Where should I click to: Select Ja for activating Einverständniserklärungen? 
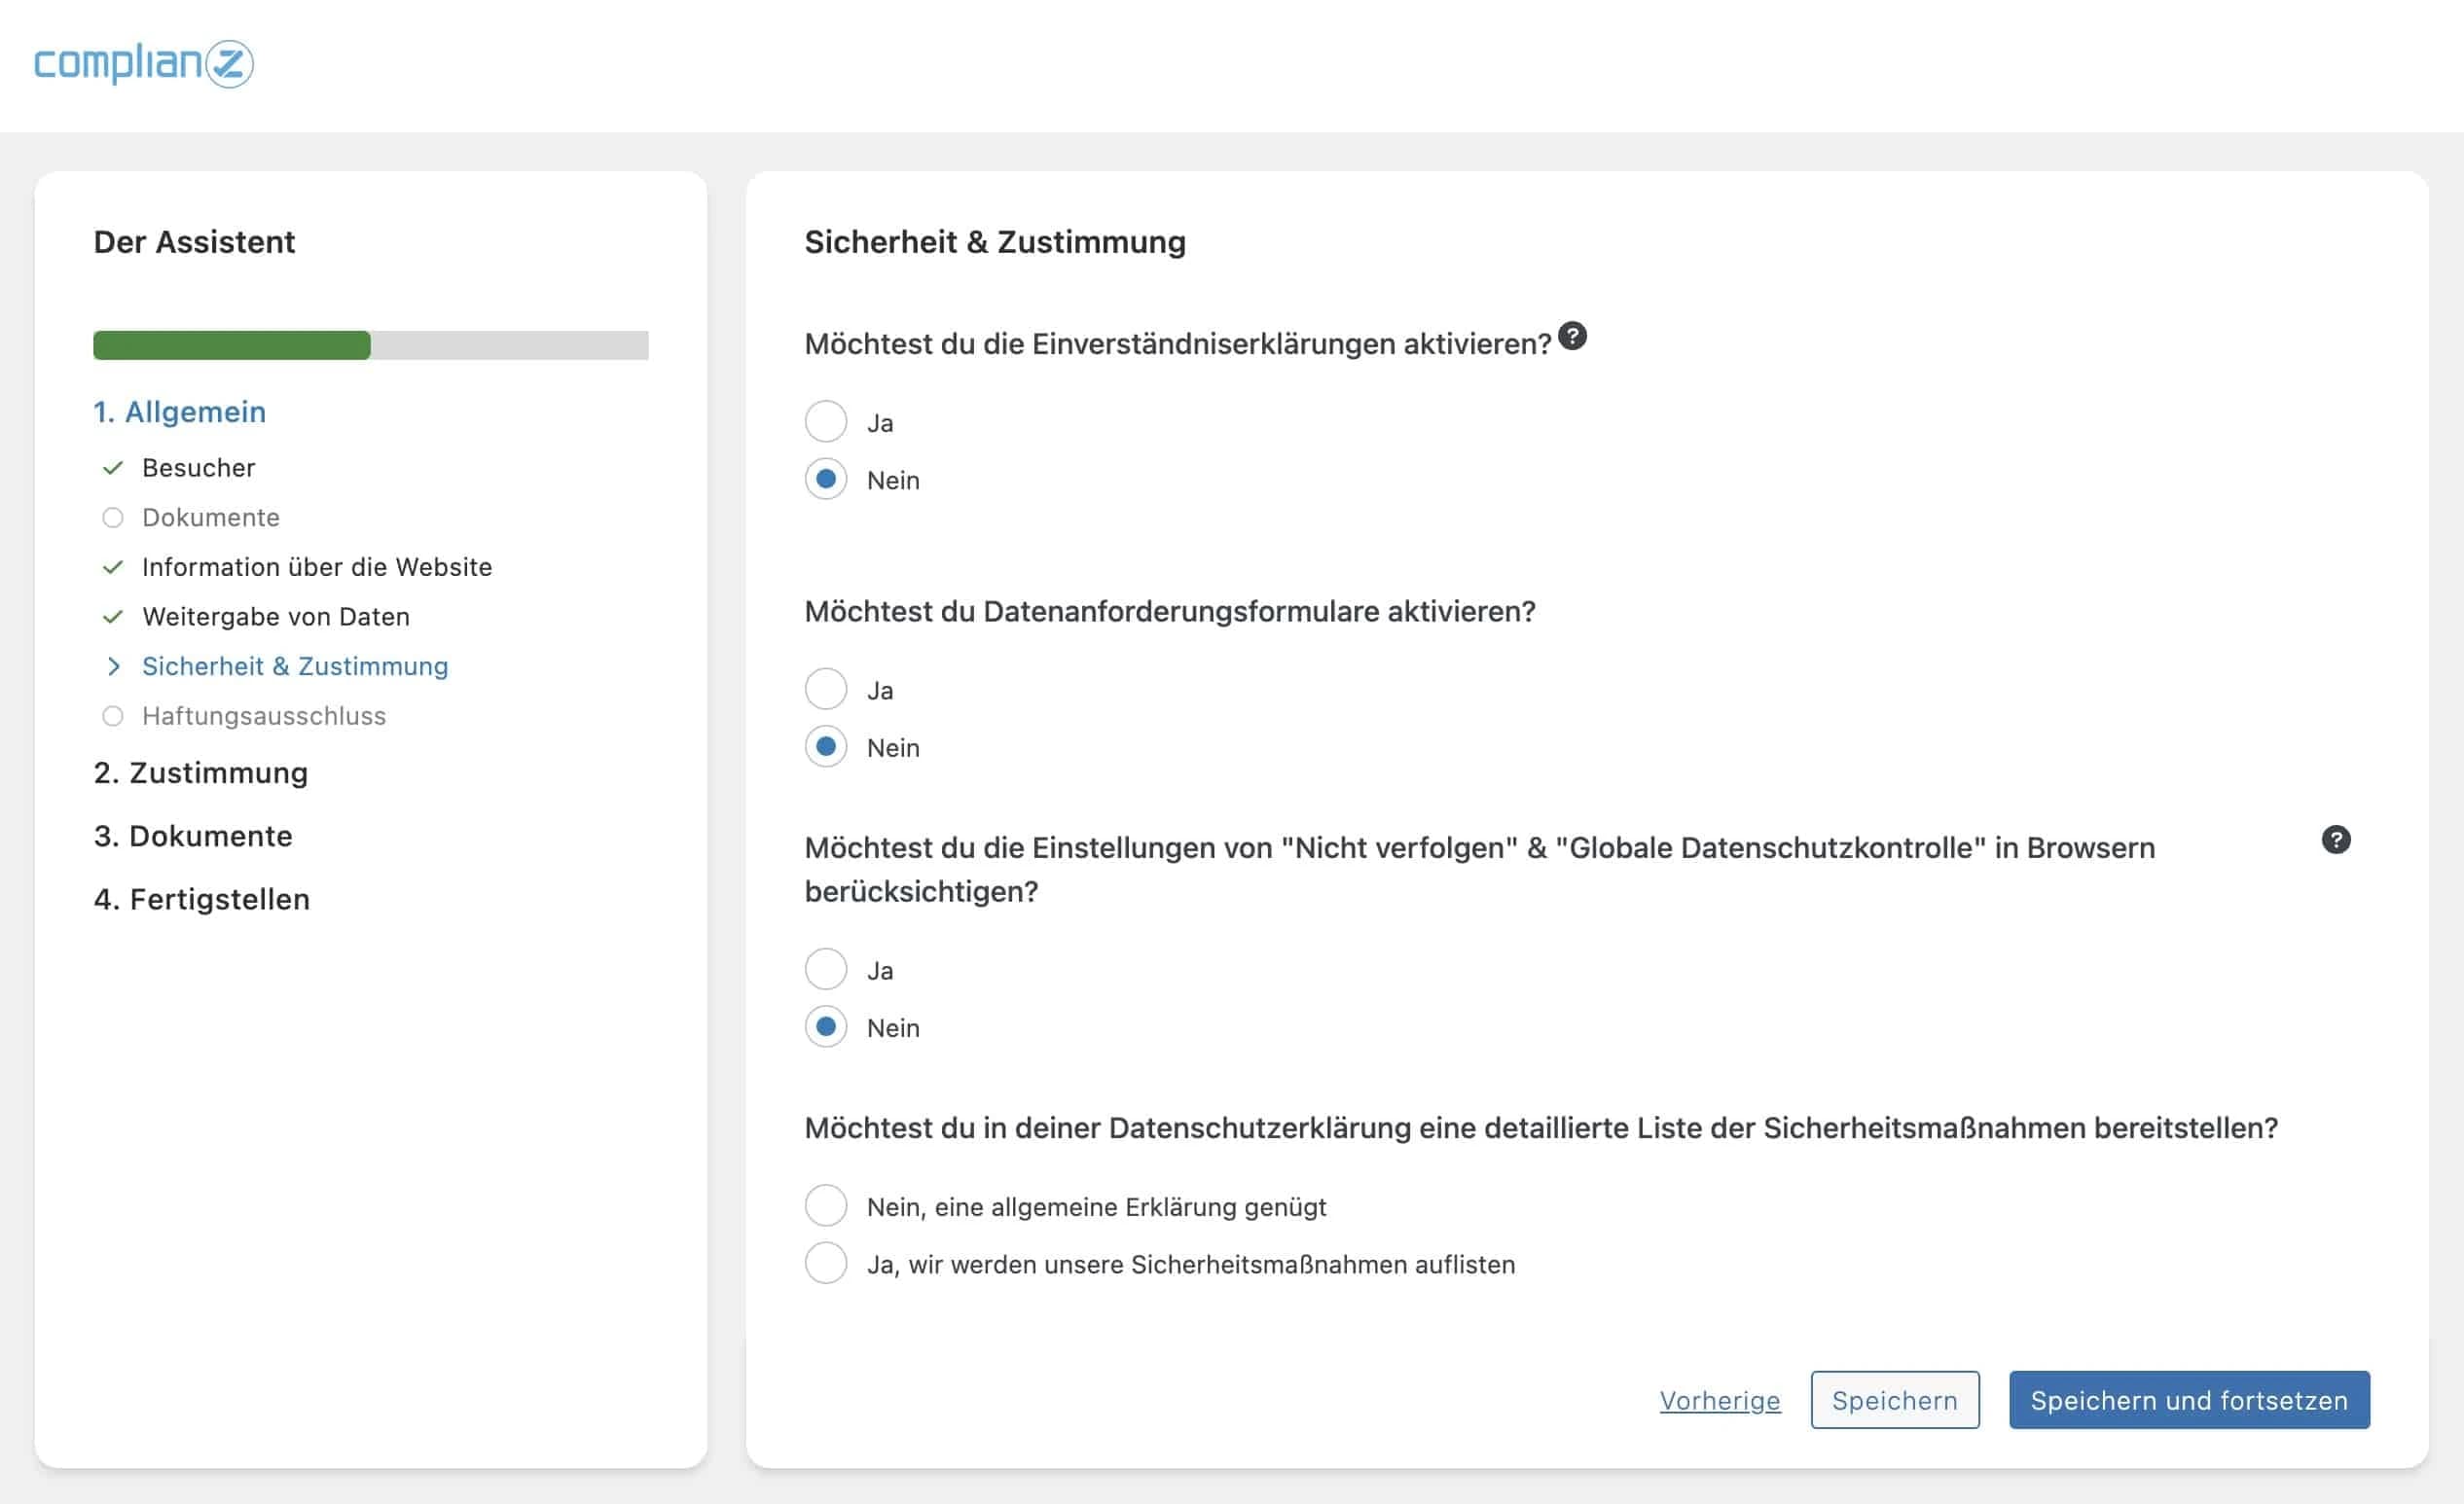click(x=826, y=421)
